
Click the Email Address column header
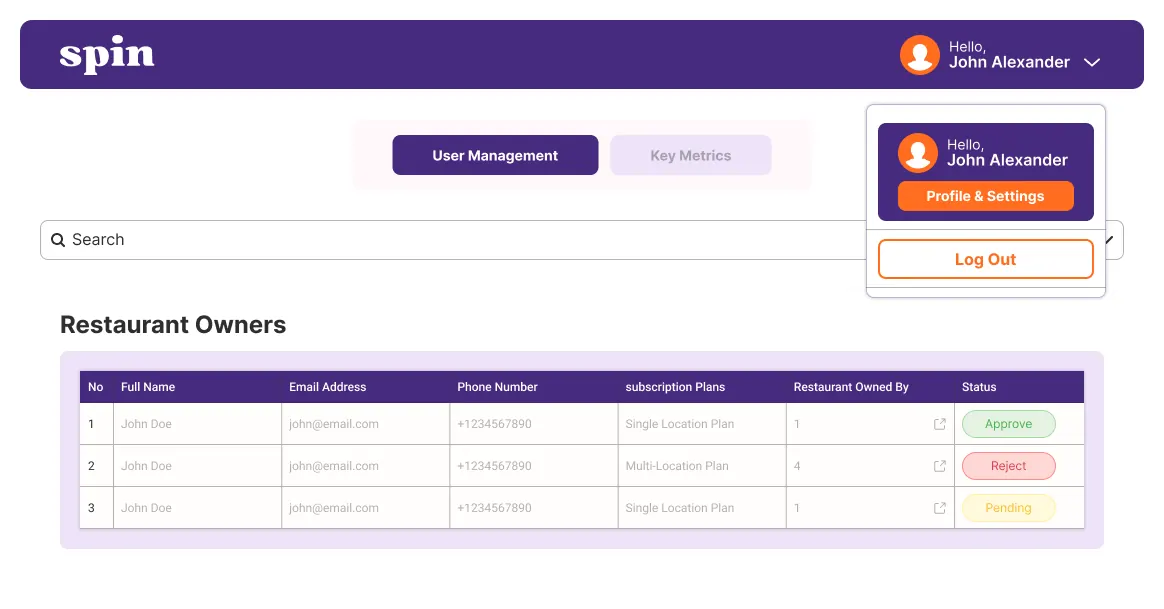click(327, 387)
